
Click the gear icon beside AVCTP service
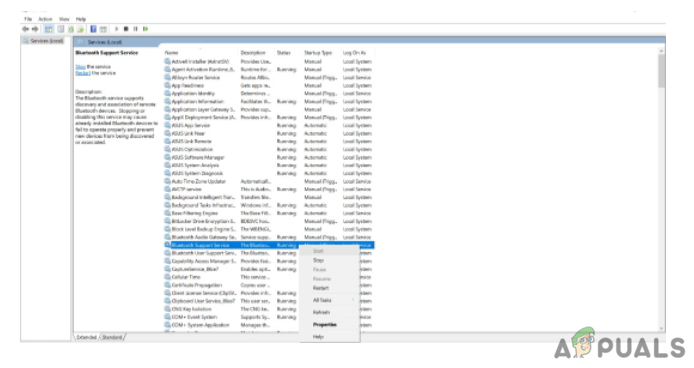pyautogui.click(x=167, y=190)
